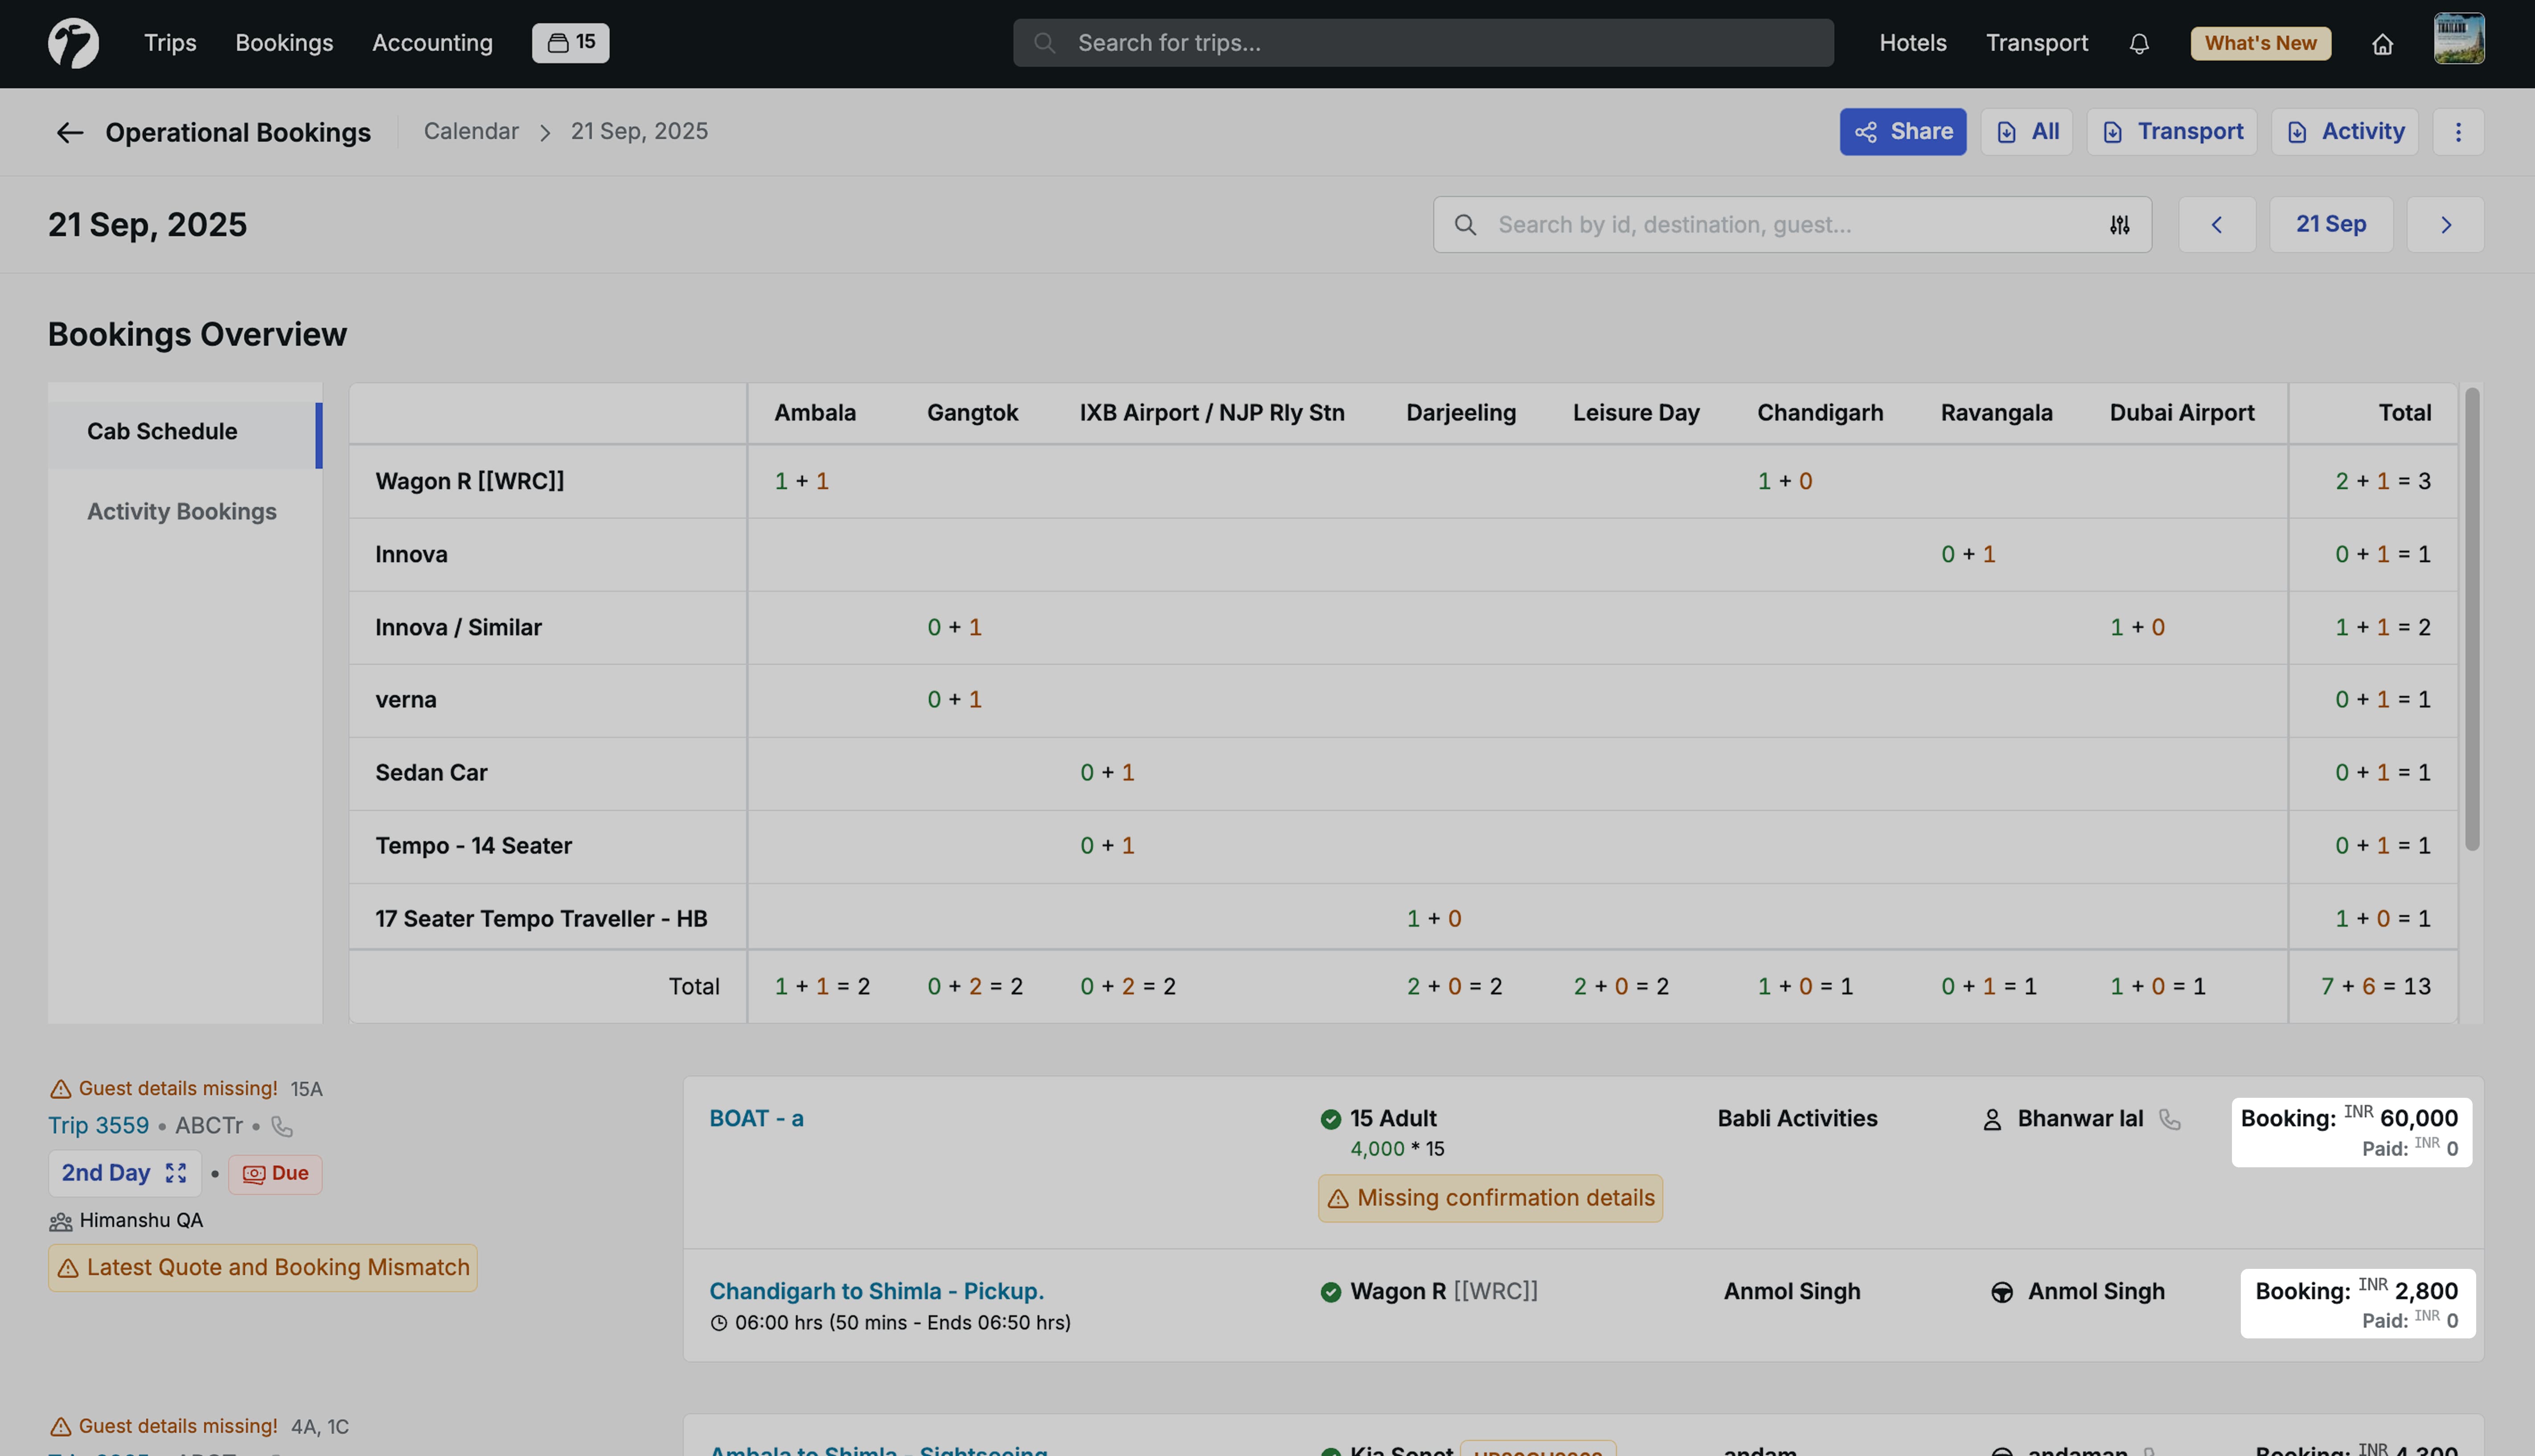The image size is (2535, 1456).
Task: Toggle the Wagon R confirmation checkmark
Action: (x=1330, y=1292)
